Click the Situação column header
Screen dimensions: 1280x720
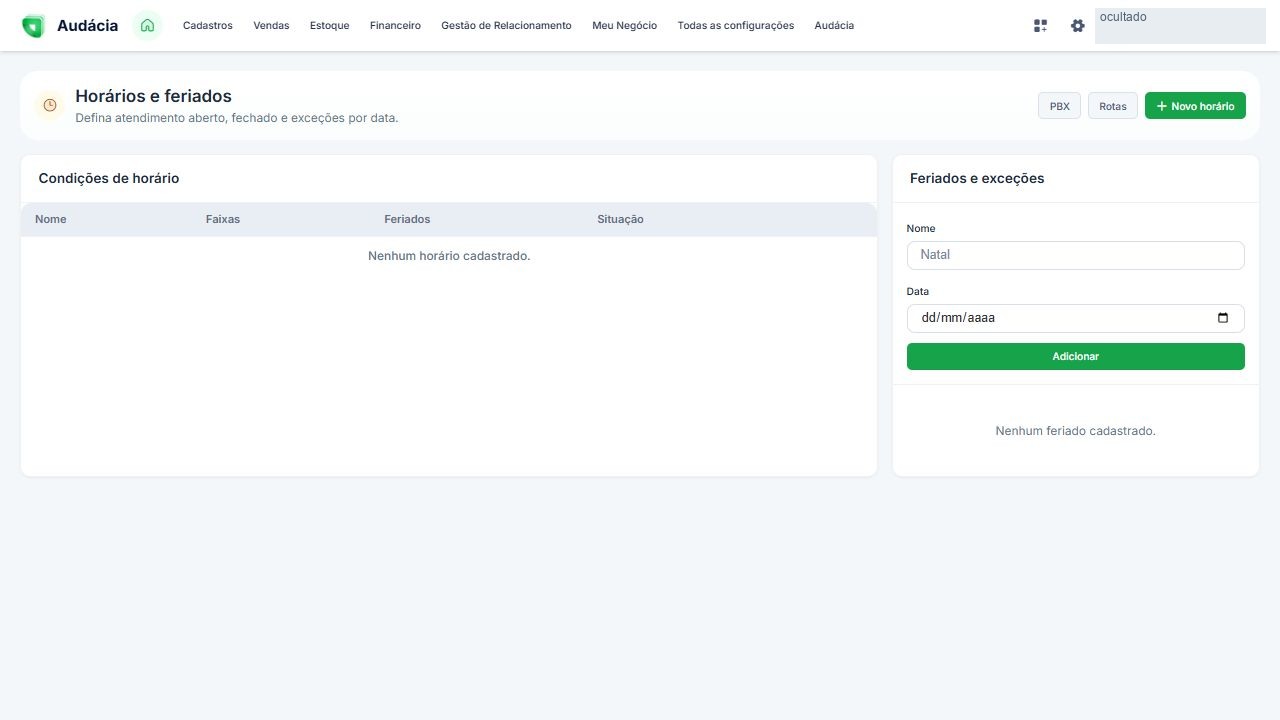tap(620, 219)
